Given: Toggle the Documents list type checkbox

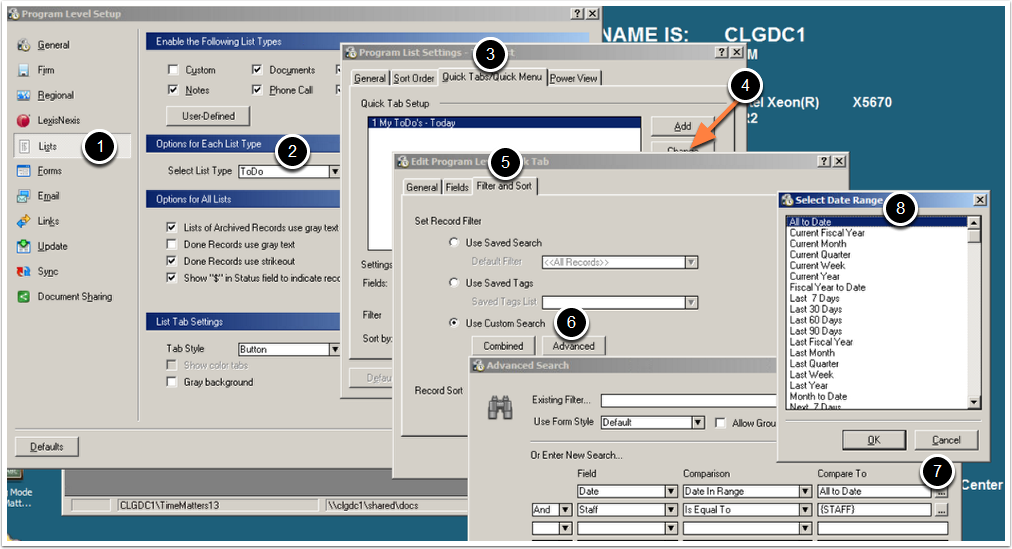Looking at the screenshot, I should 257,70.
